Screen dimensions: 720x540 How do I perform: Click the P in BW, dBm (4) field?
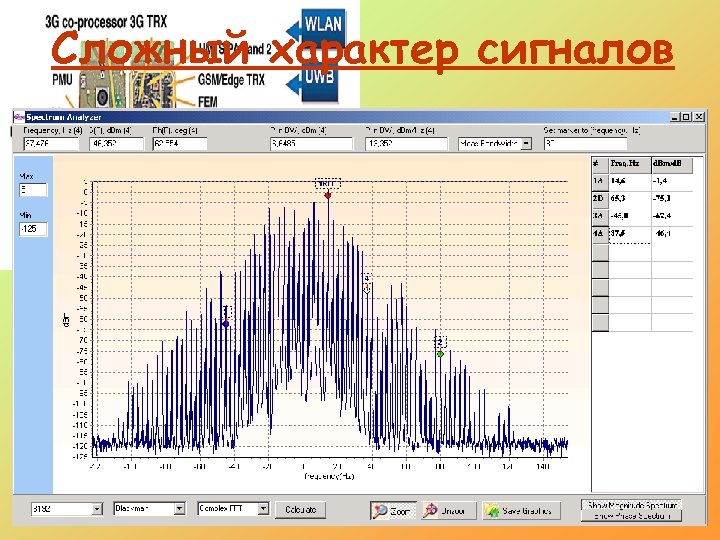pos(311,144)
